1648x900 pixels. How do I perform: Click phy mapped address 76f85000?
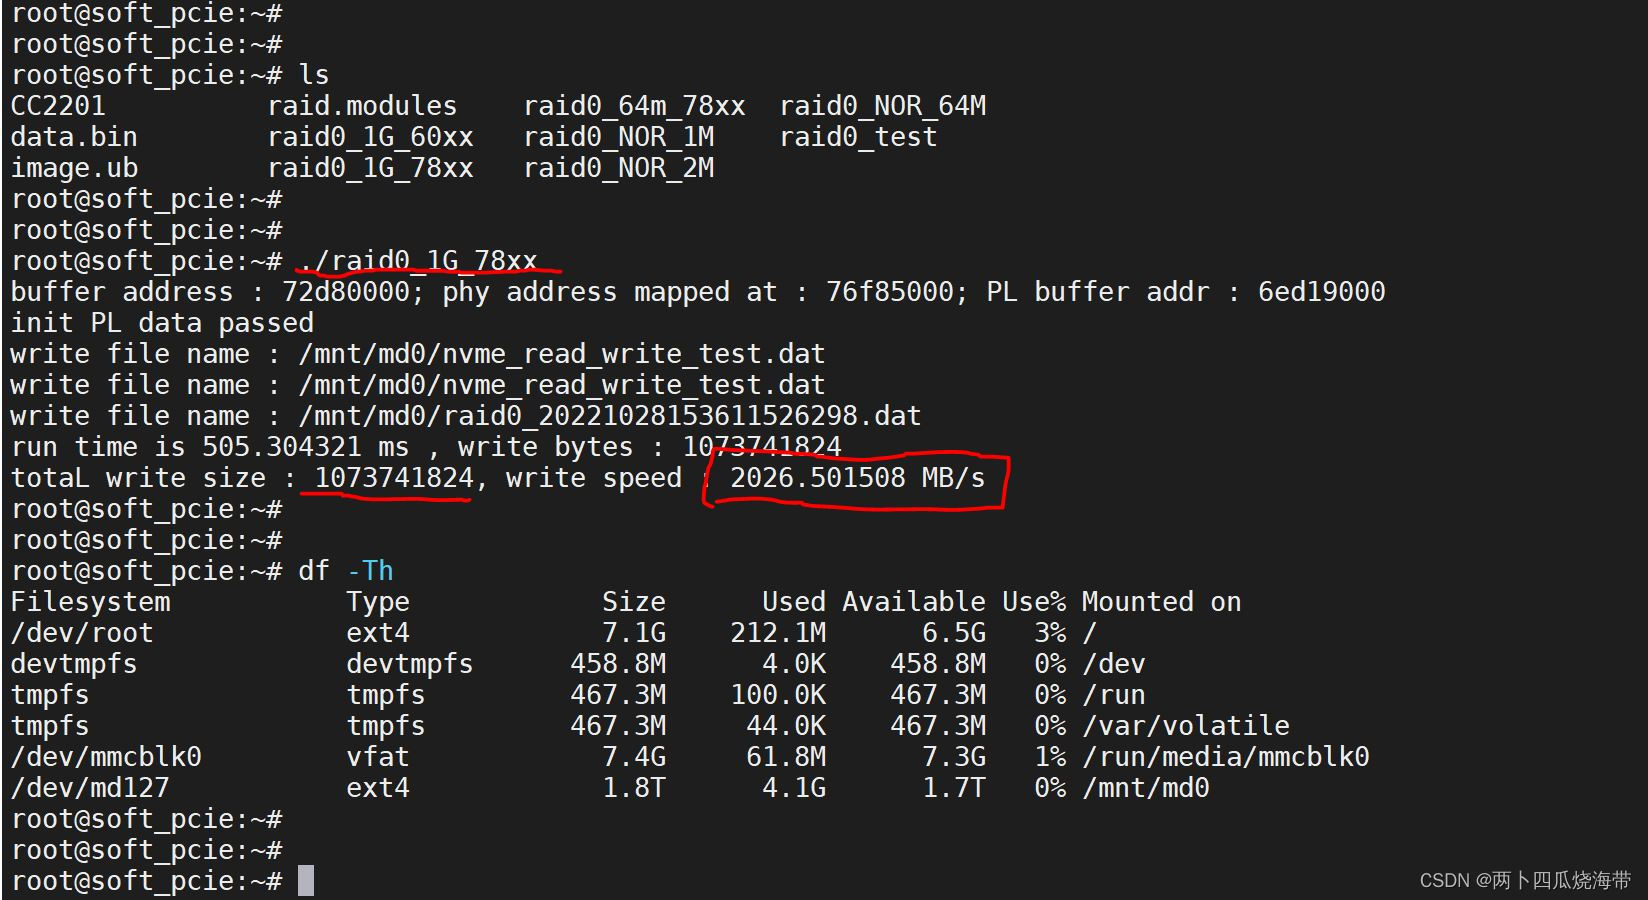tap(890, 292)
